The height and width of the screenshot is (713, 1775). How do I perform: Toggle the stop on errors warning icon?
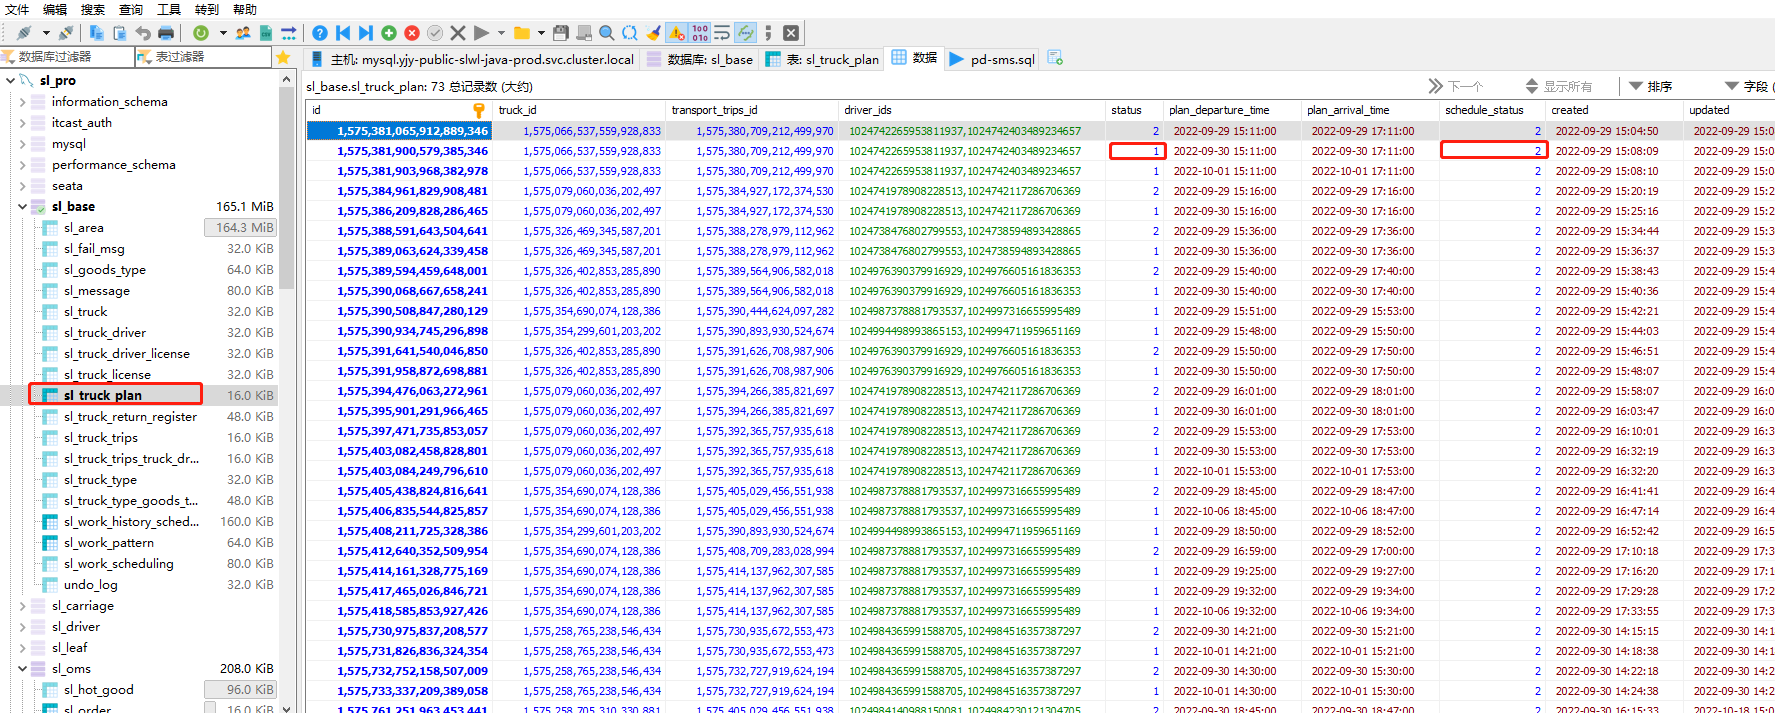point(677,33)
